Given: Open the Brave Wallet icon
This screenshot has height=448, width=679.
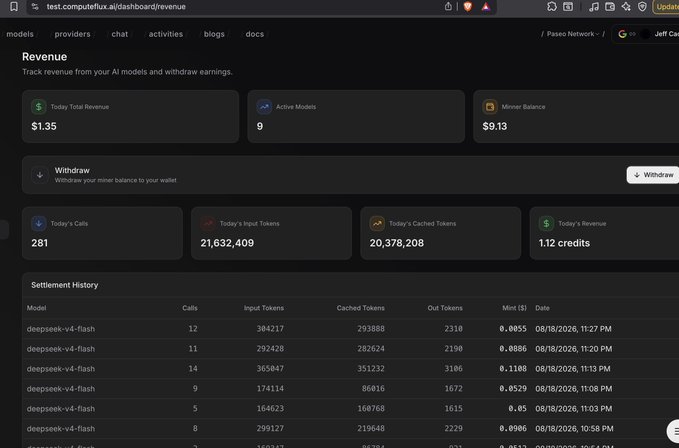Looking at the screenshot, I should 610,6.
